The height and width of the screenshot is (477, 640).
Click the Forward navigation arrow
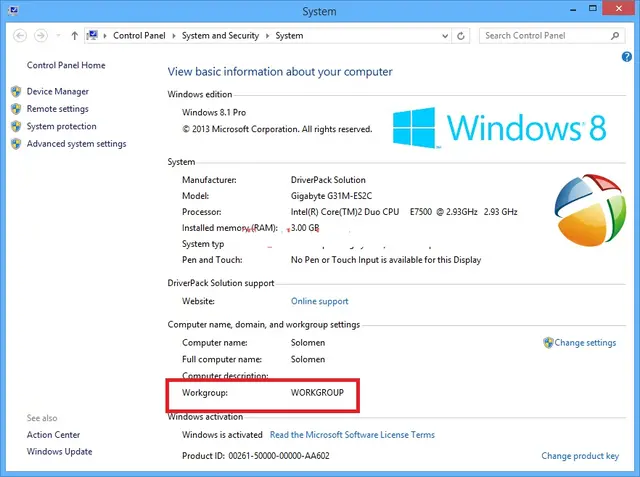coord(40,35)
